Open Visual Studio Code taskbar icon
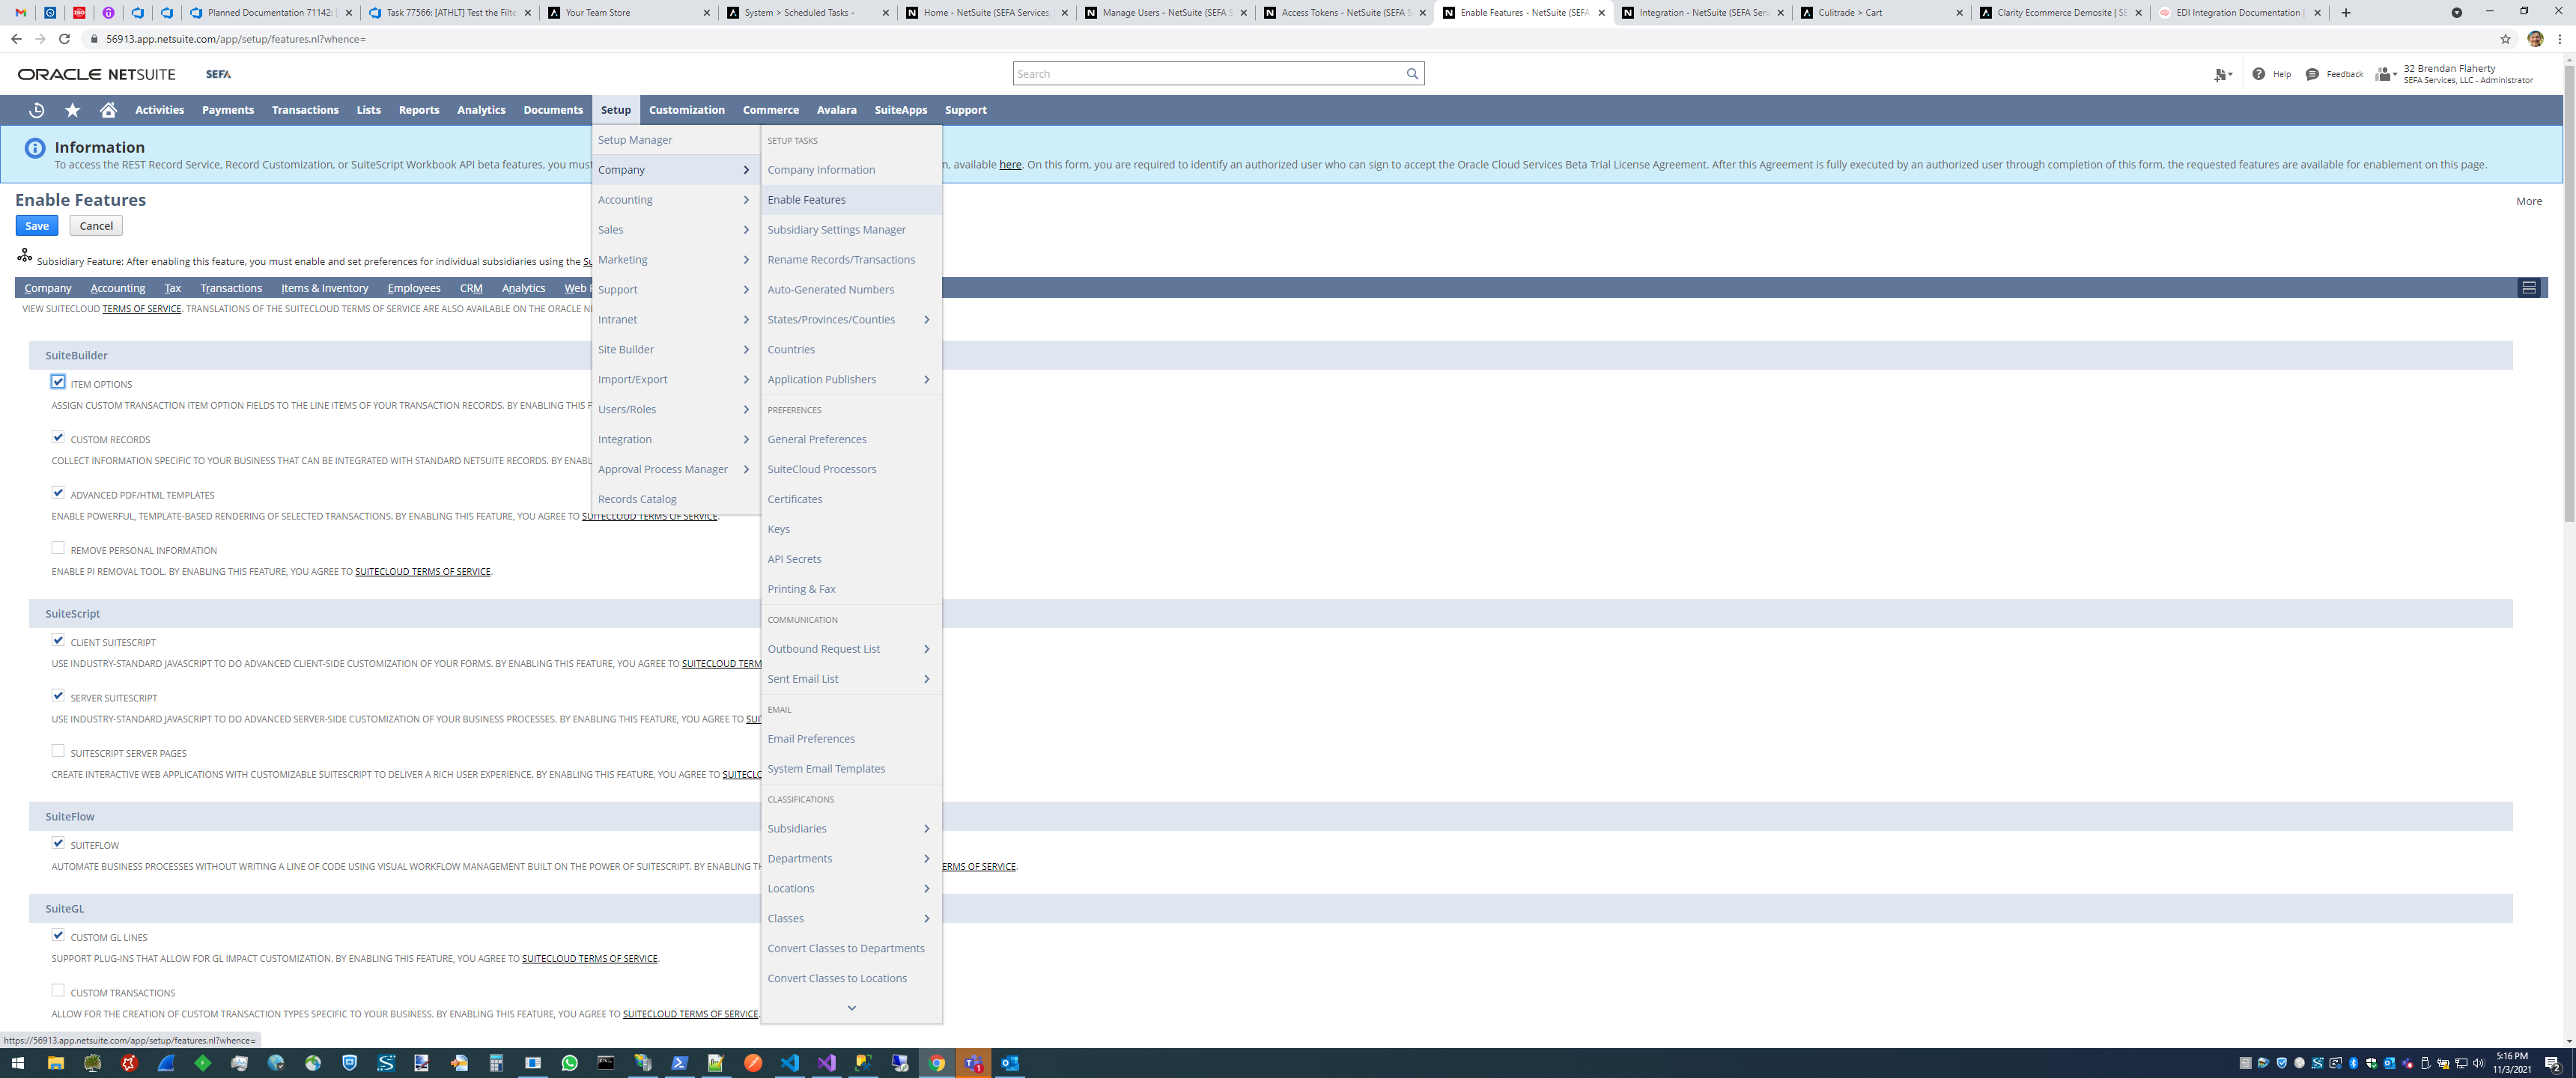 click(790, 1063)
